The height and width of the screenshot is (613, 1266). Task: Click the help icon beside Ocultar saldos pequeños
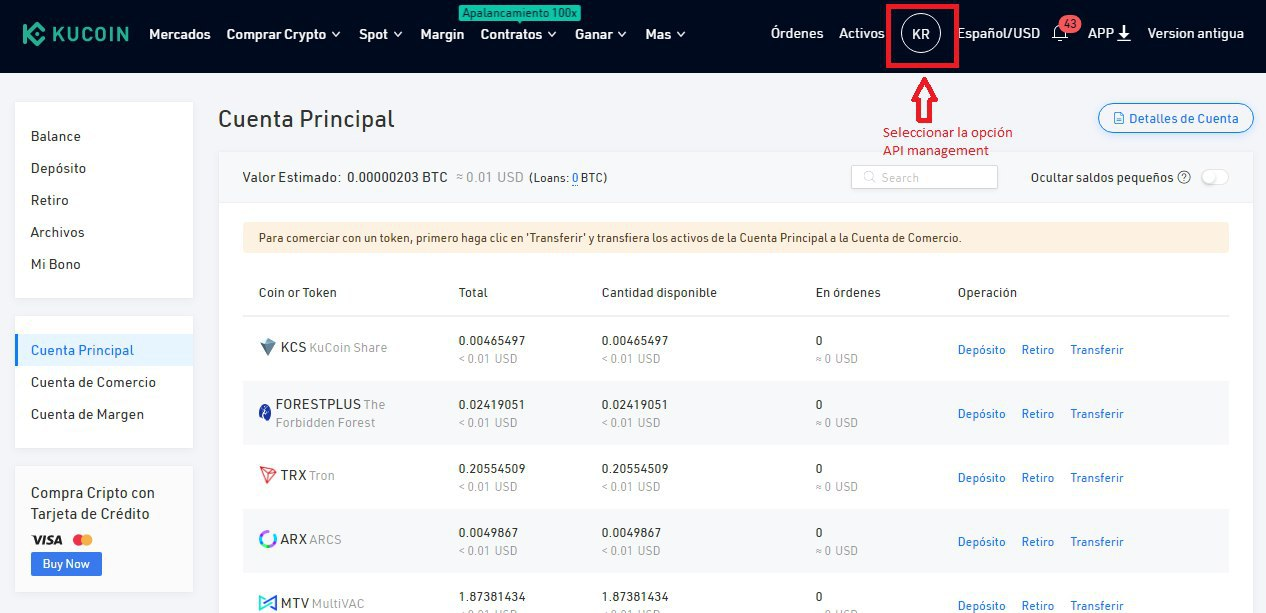click(1184, 177)
